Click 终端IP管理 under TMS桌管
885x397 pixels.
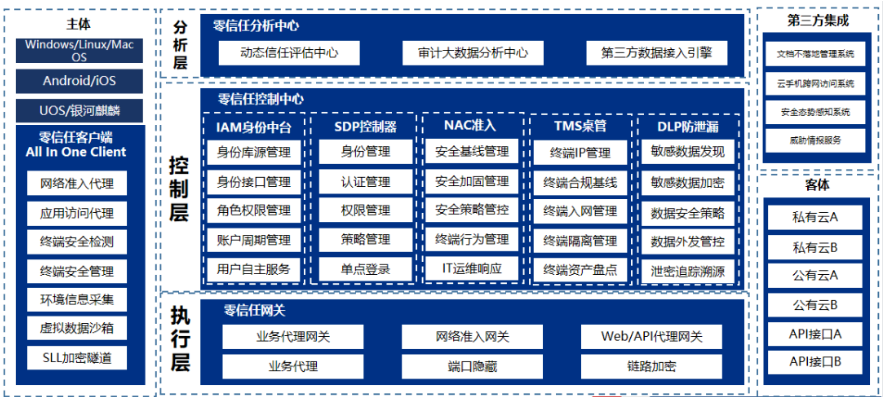(580, 152)
